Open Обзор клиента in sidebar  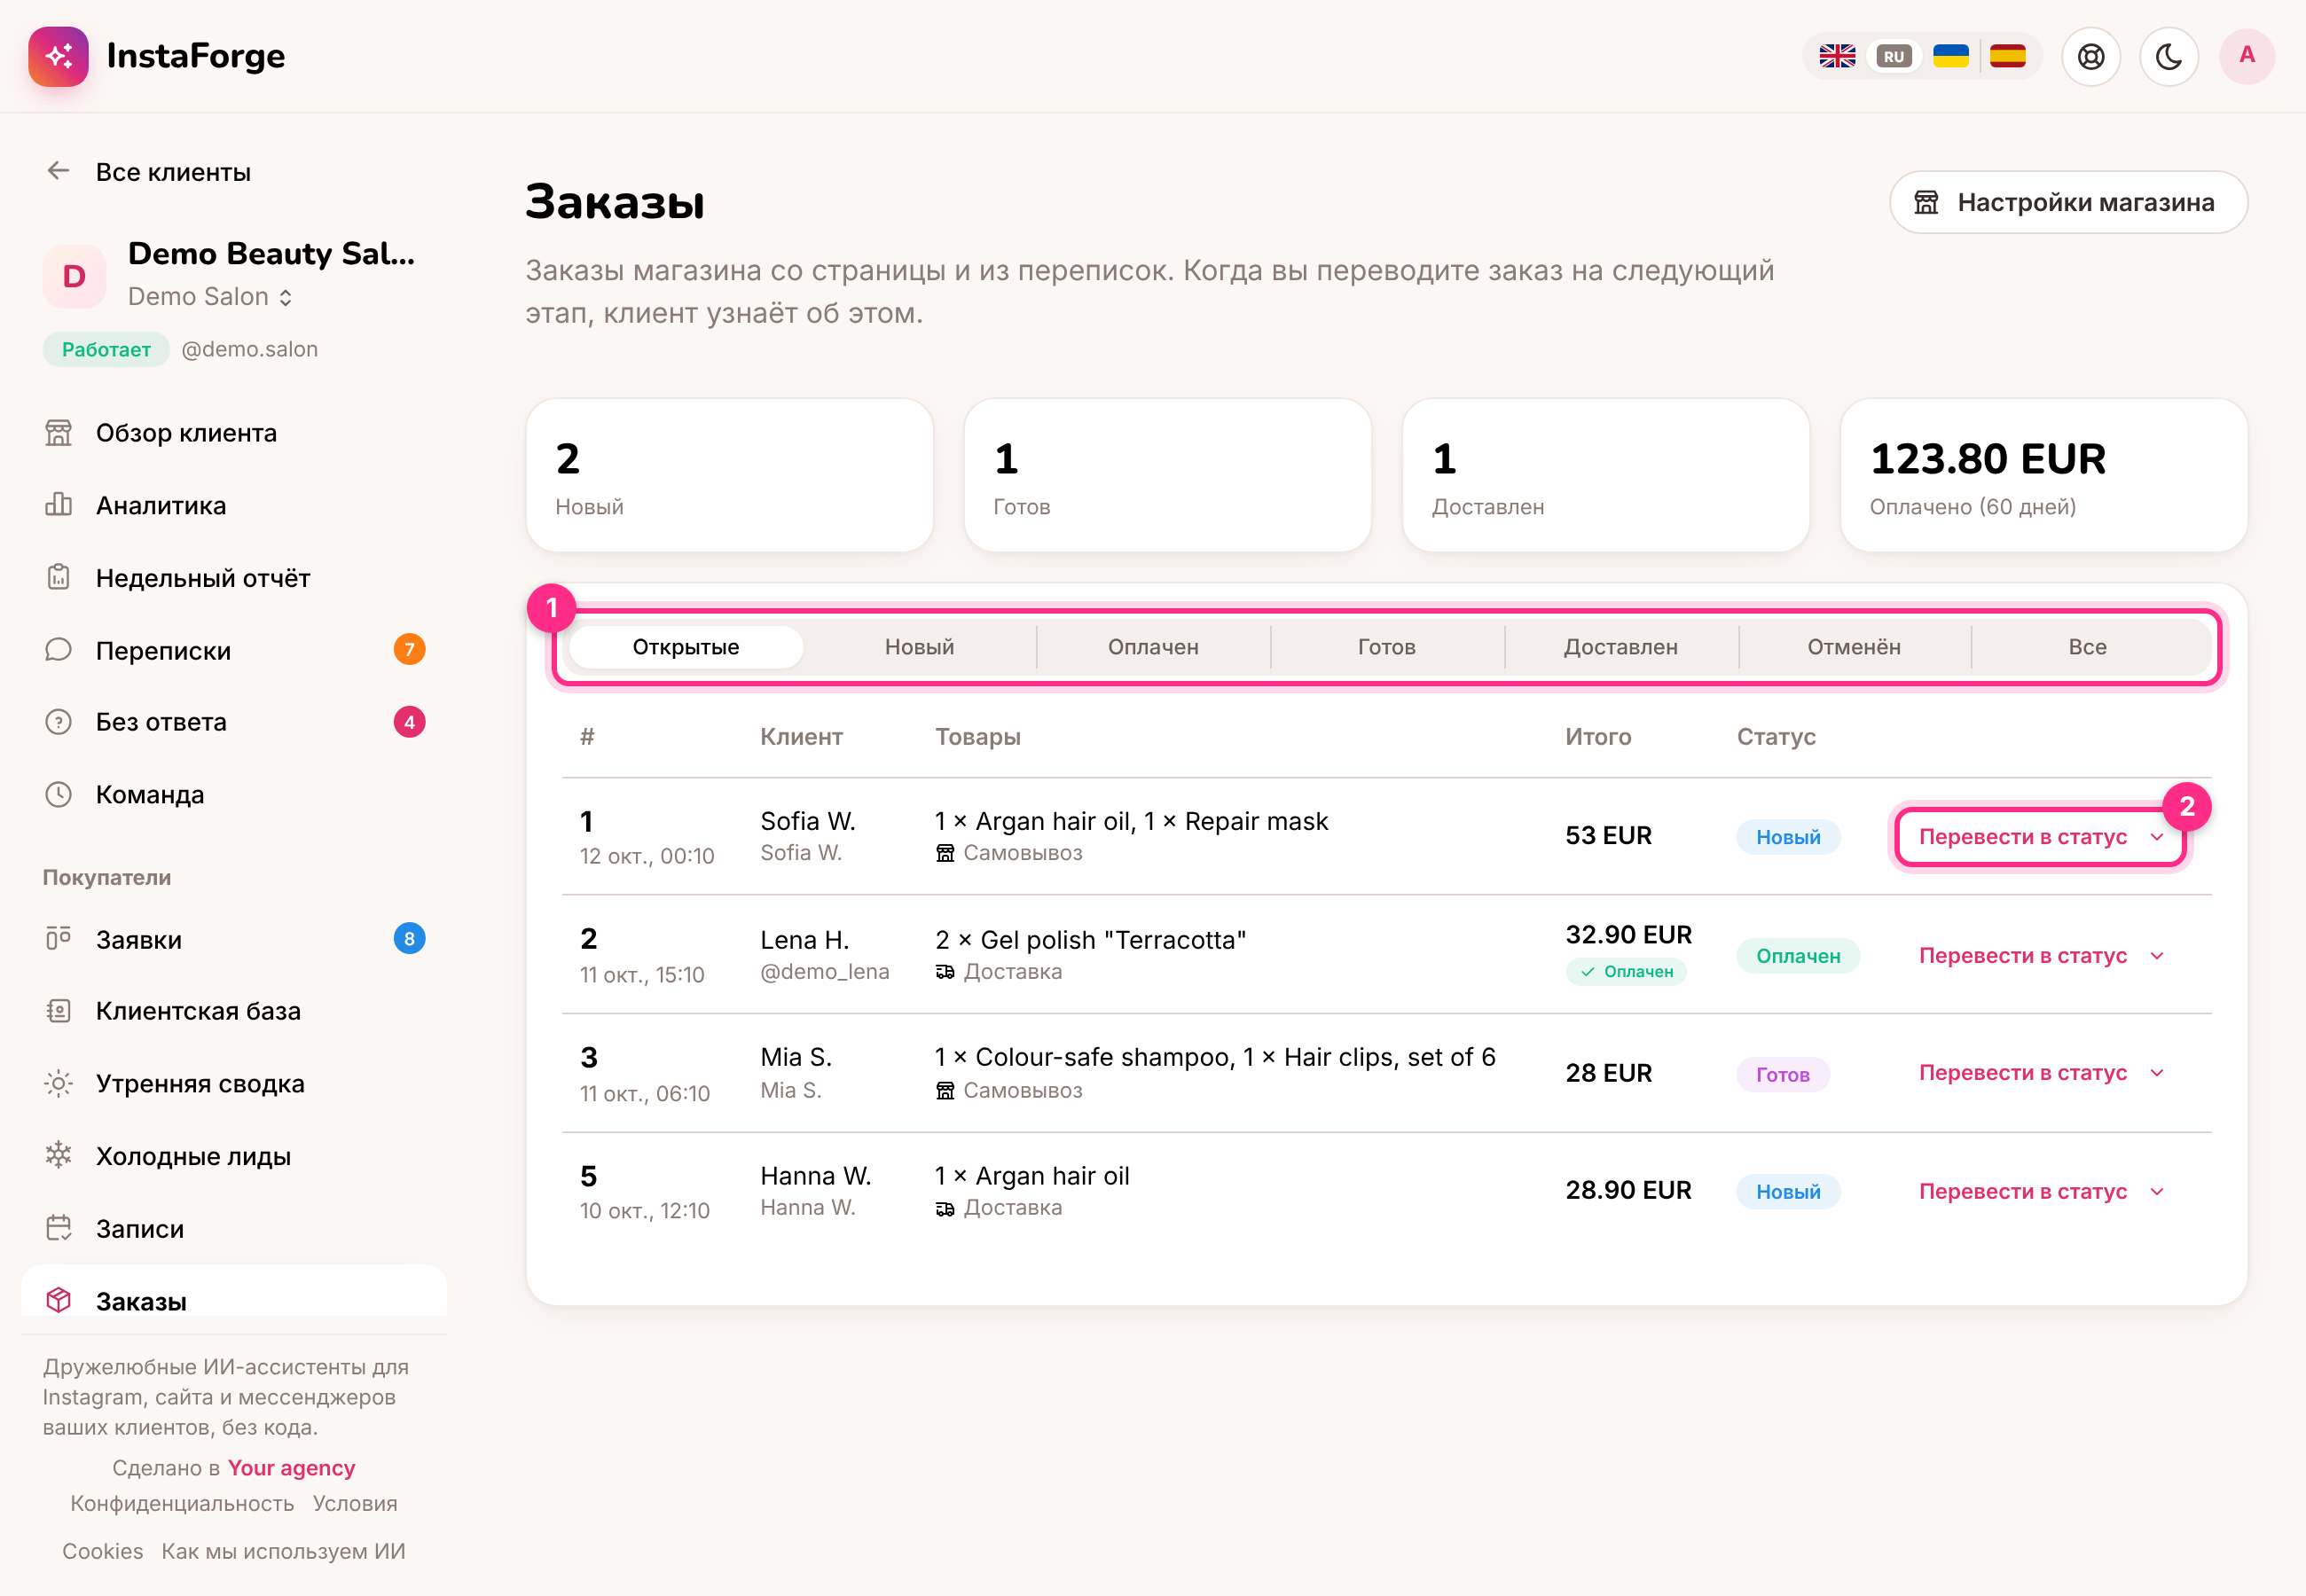tap(234, 433)
